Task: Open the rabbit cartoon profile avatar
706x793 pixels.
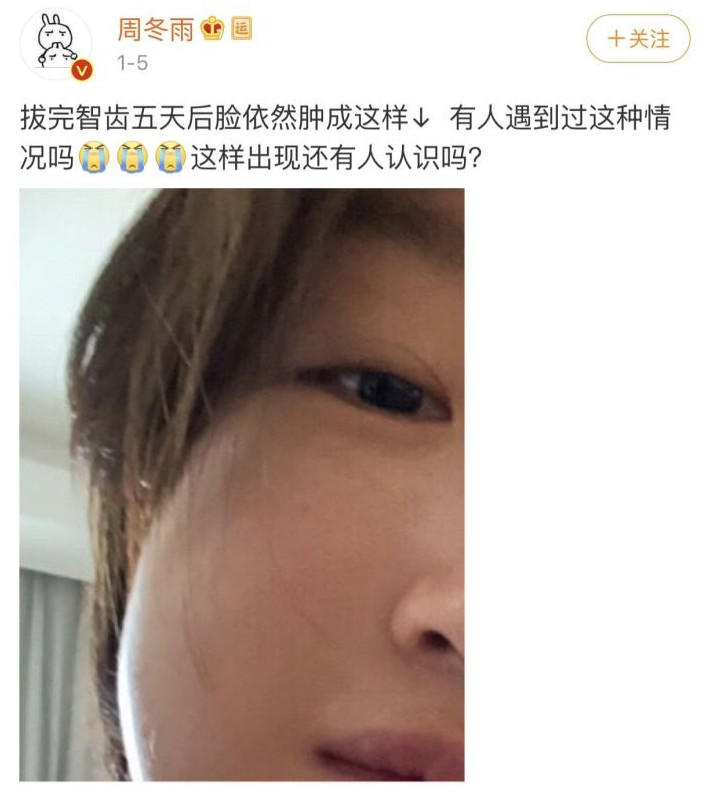Action: pos(56,44)
